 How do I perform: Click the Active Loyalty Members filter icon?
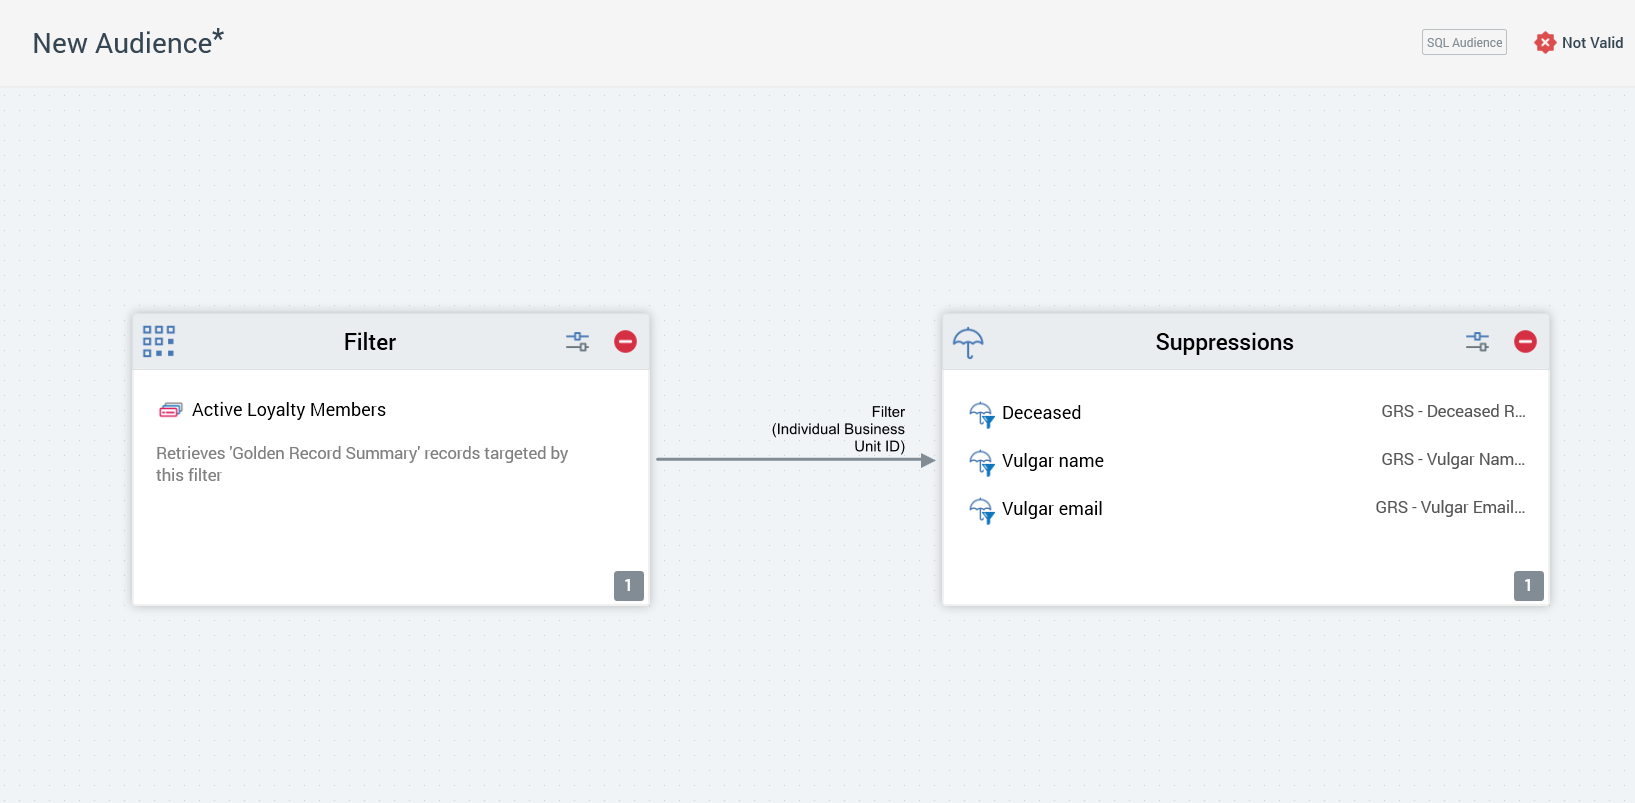170,410
